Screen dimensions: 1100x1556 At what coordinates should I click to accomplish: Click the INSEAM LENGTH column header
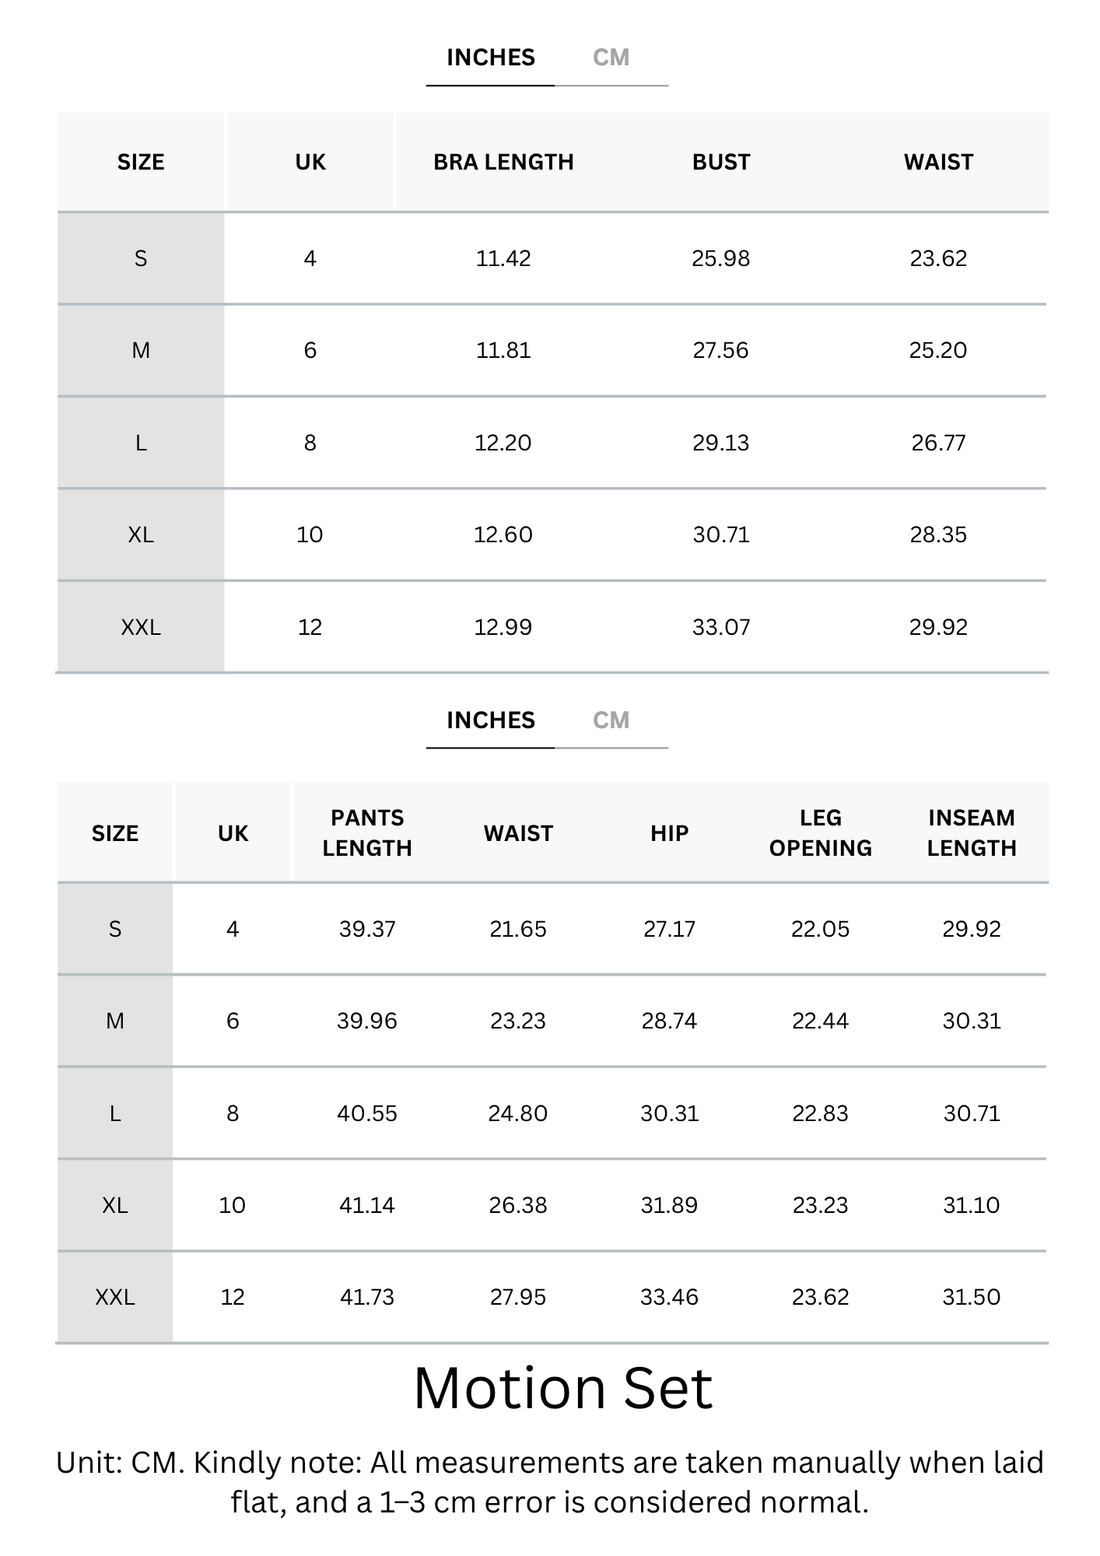click(x=971, y=833)
